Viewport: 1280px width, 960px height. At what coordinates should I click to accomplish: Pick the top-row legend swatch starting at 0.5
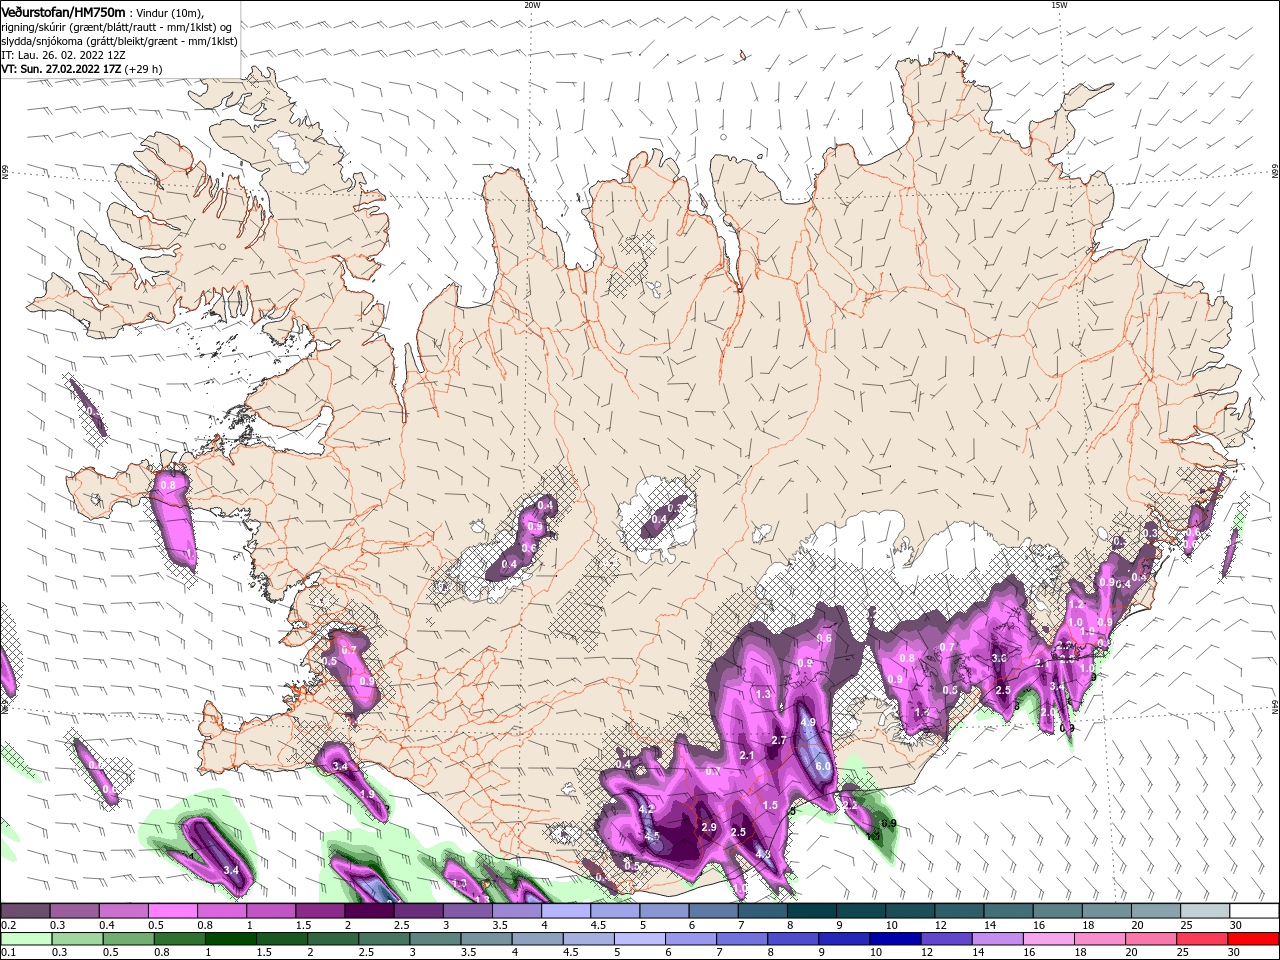[172, 910]
